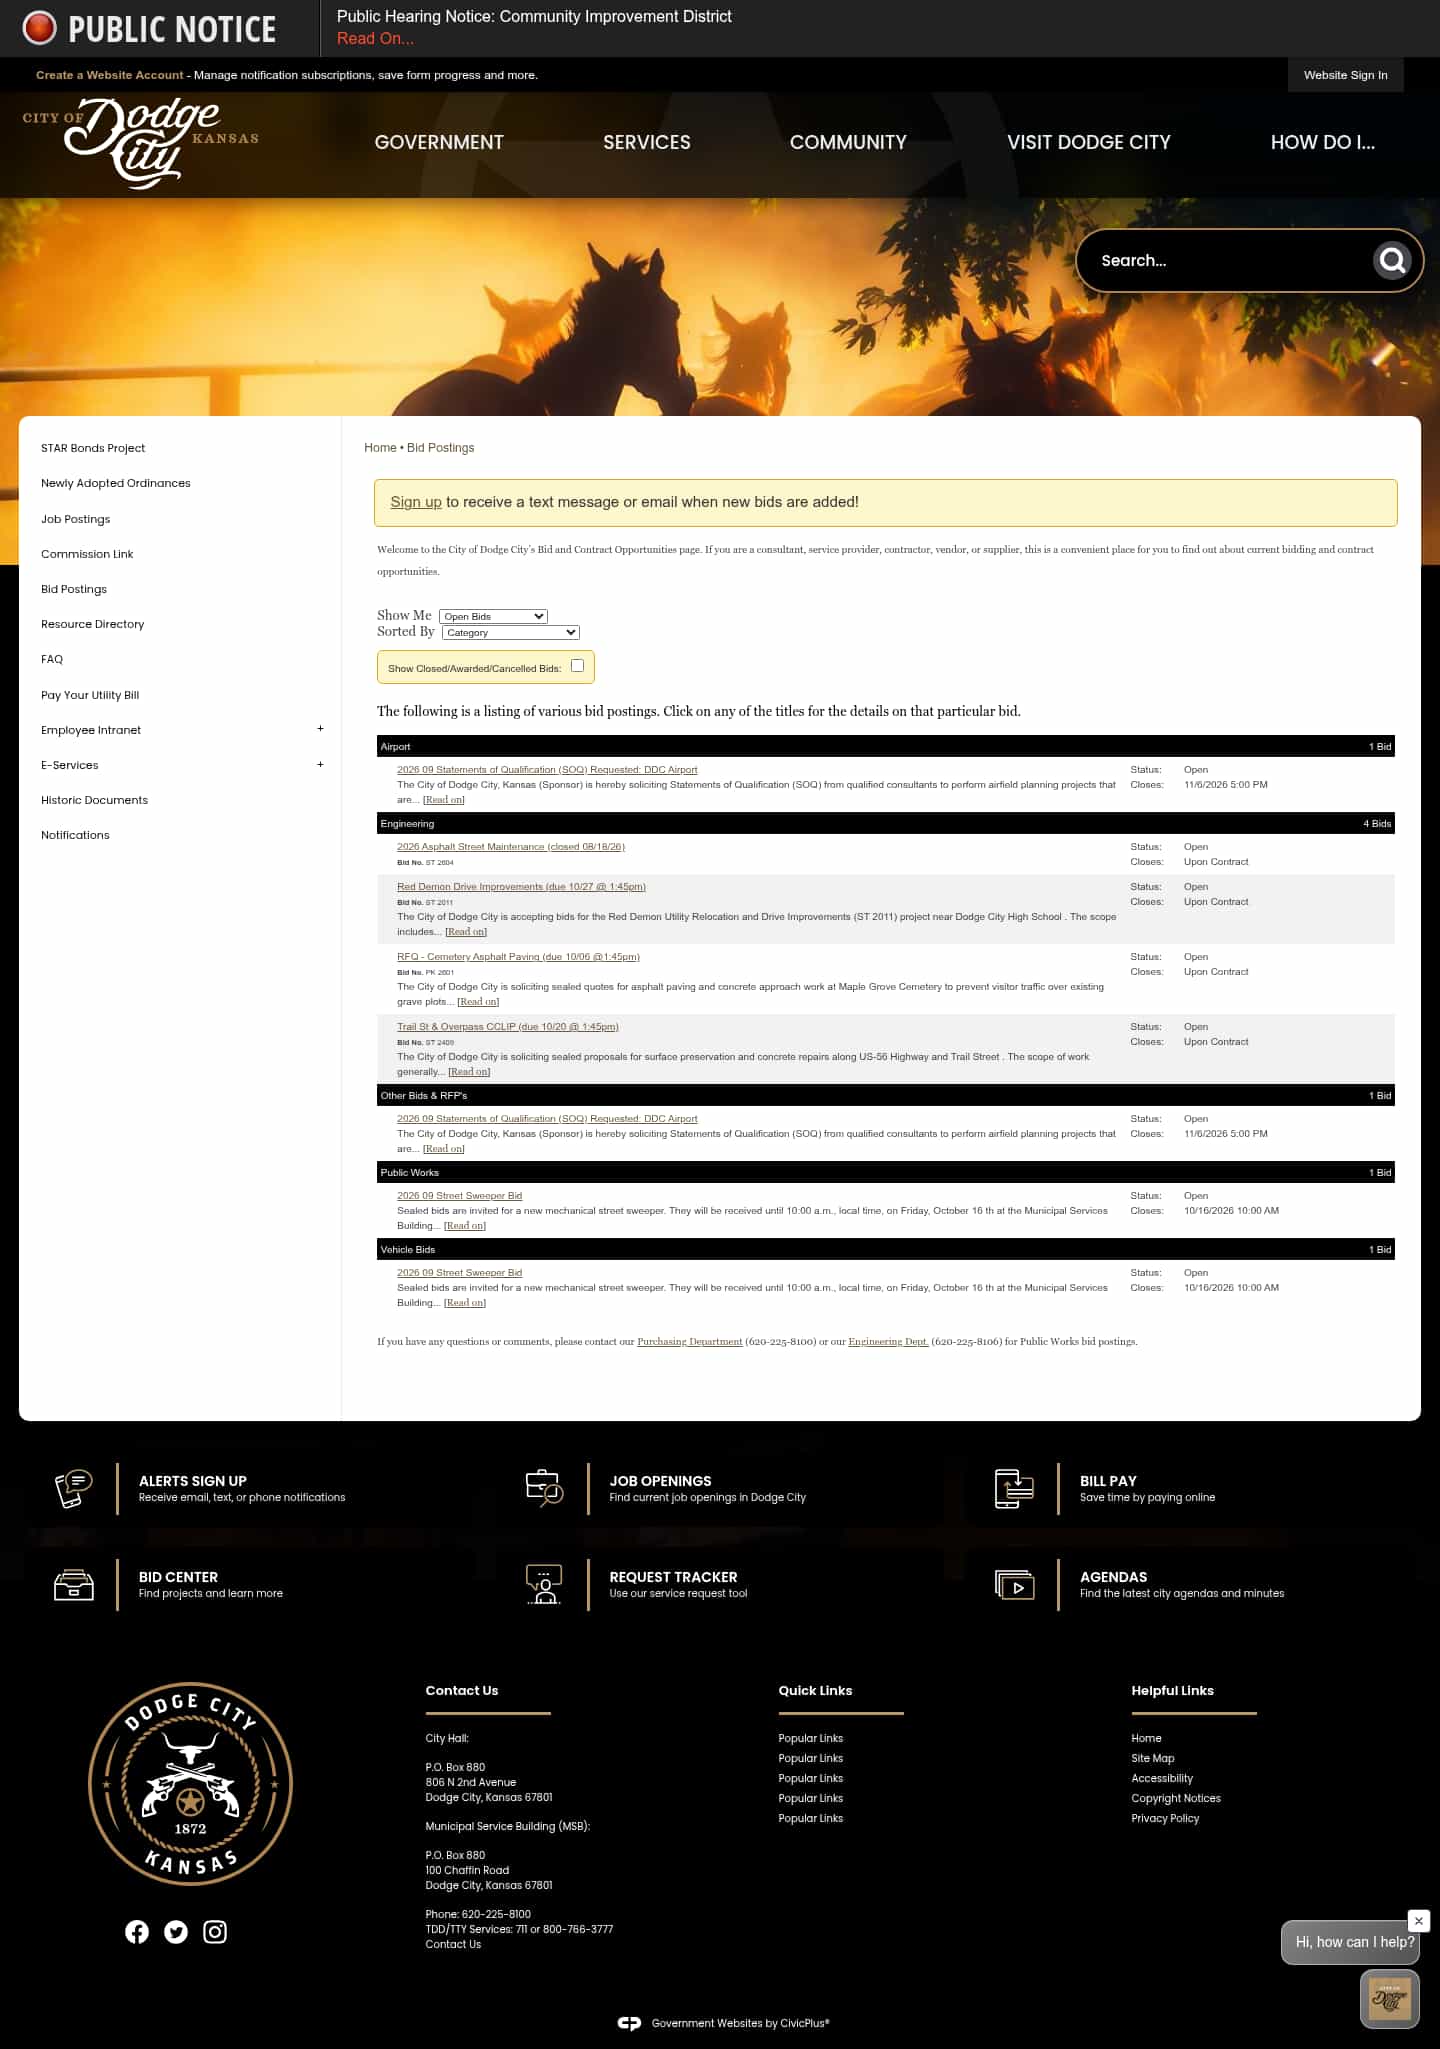This screenshot has height=2049, width=1440.
Task: Click the Engineering category header bar
Action: 885,824
